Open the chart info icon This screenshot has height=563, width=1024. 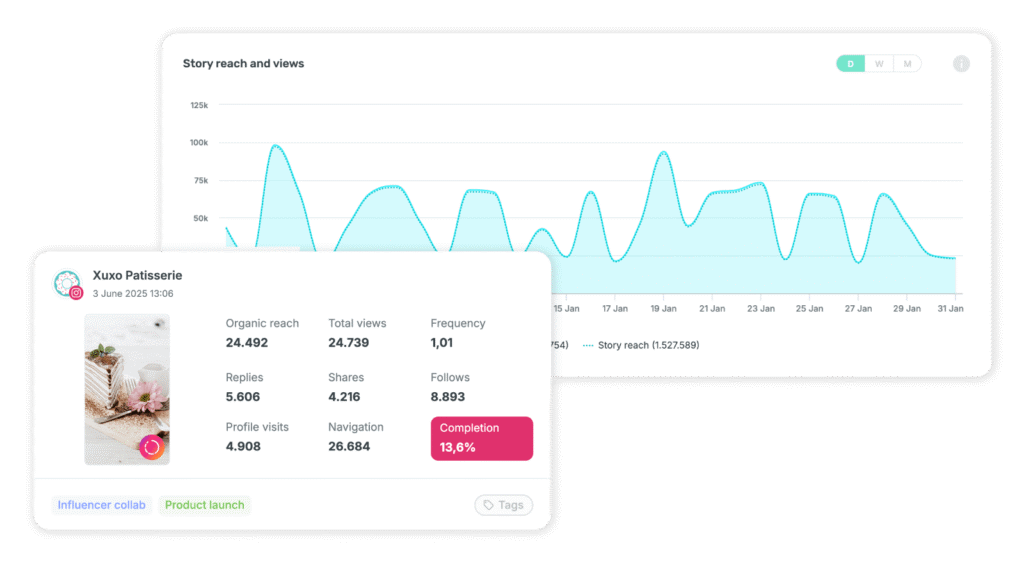(961, 63)
